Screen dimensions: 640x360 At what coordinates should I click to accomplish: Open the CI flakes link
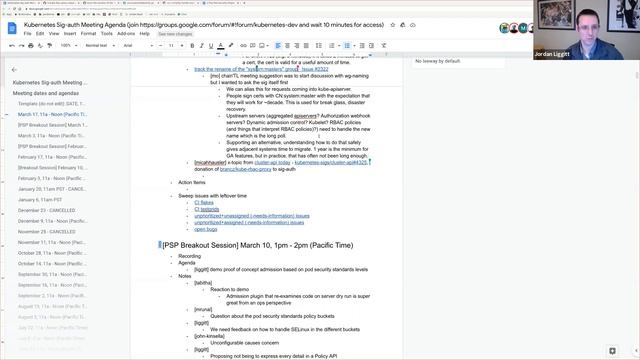204,202
